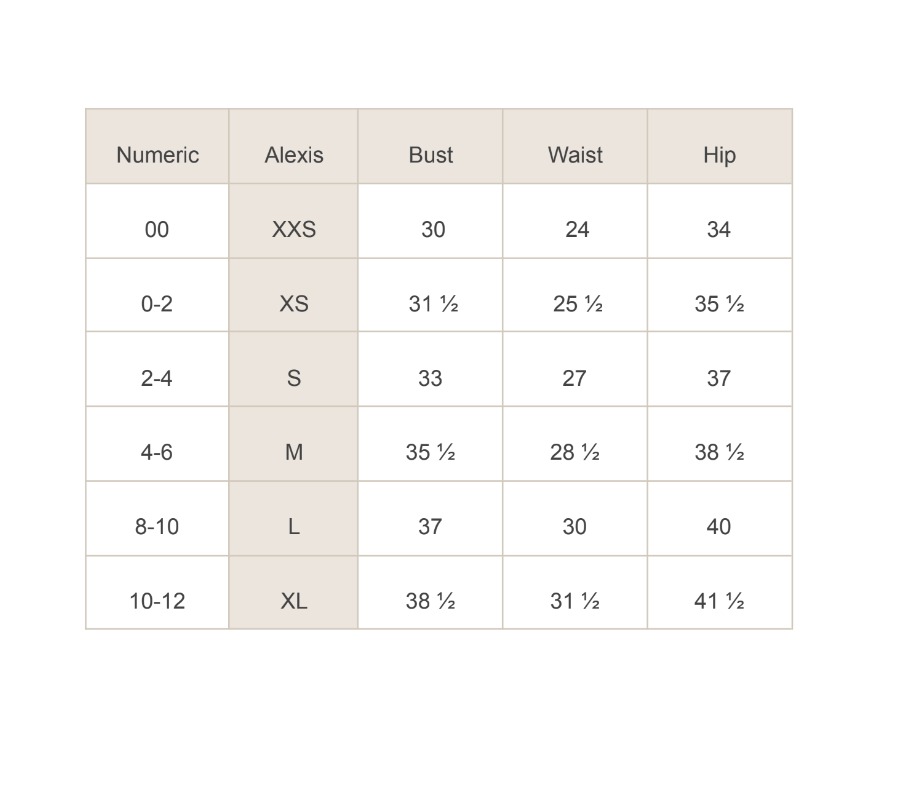The image size is (899, 794).
Task: Select hip value 41 ½ for XL
Action: (x=719, y=601)
